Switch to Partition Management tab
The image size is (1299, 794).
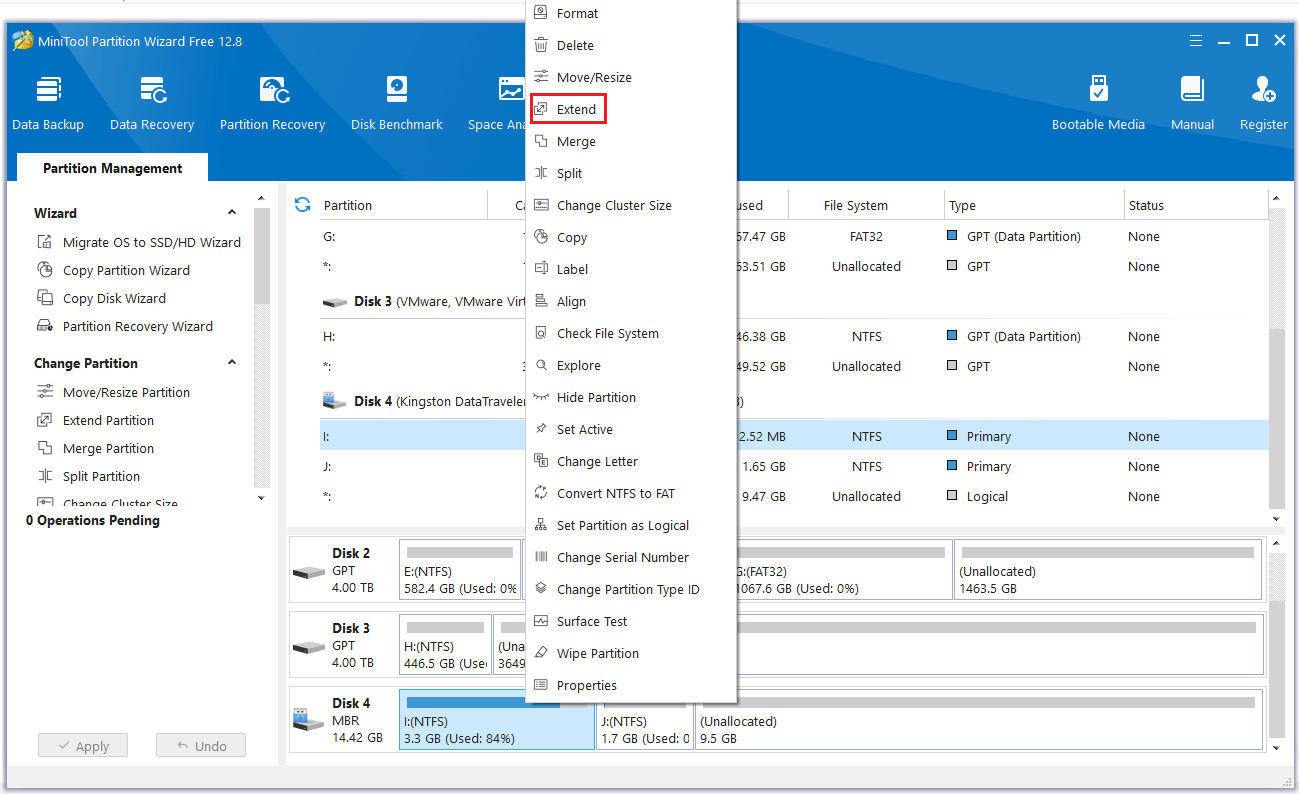pyautogui.click(x=113, y=168)
